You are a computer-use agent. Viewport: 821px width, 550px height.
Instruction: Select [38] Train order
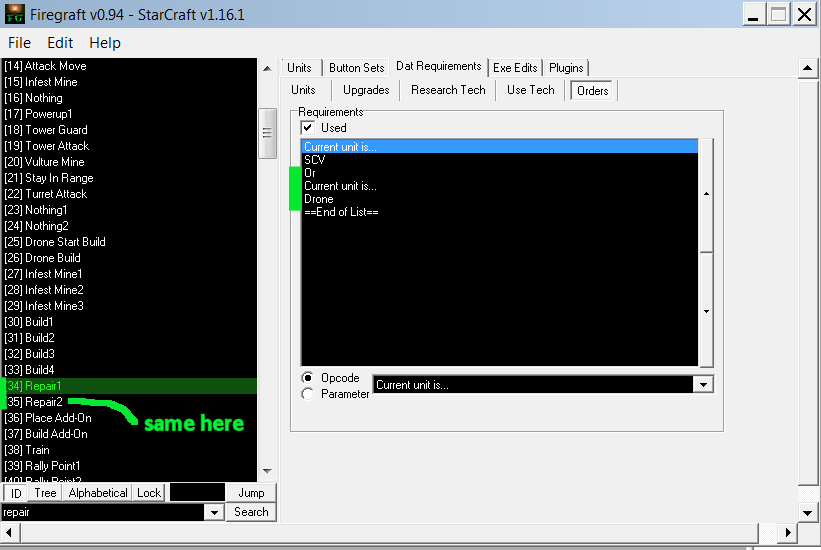pyautogui.click(x=129, y=450)
